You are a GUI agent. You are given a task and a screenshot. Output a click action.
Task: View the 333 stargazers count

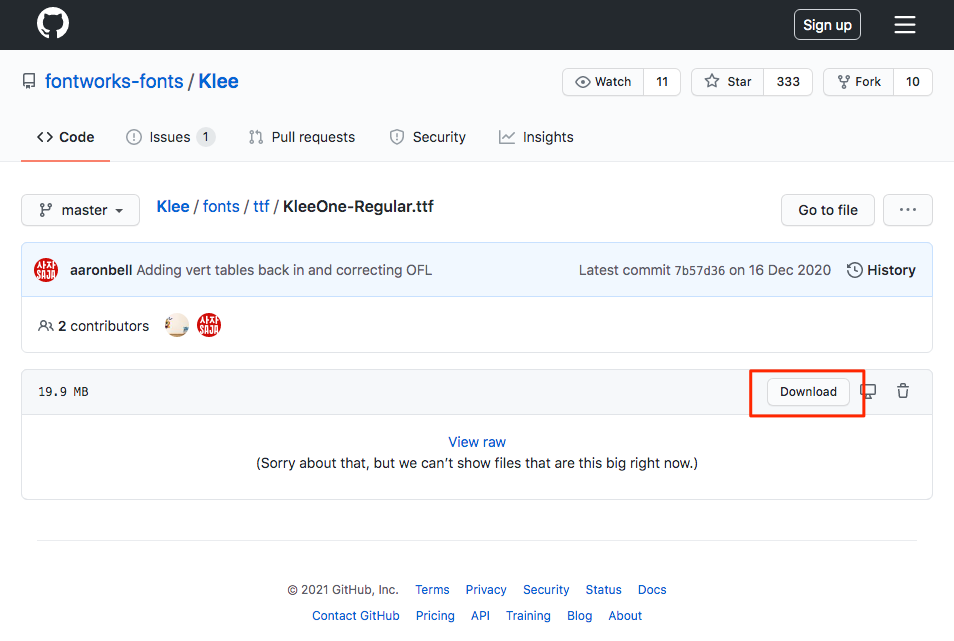[x=788, y=82]
